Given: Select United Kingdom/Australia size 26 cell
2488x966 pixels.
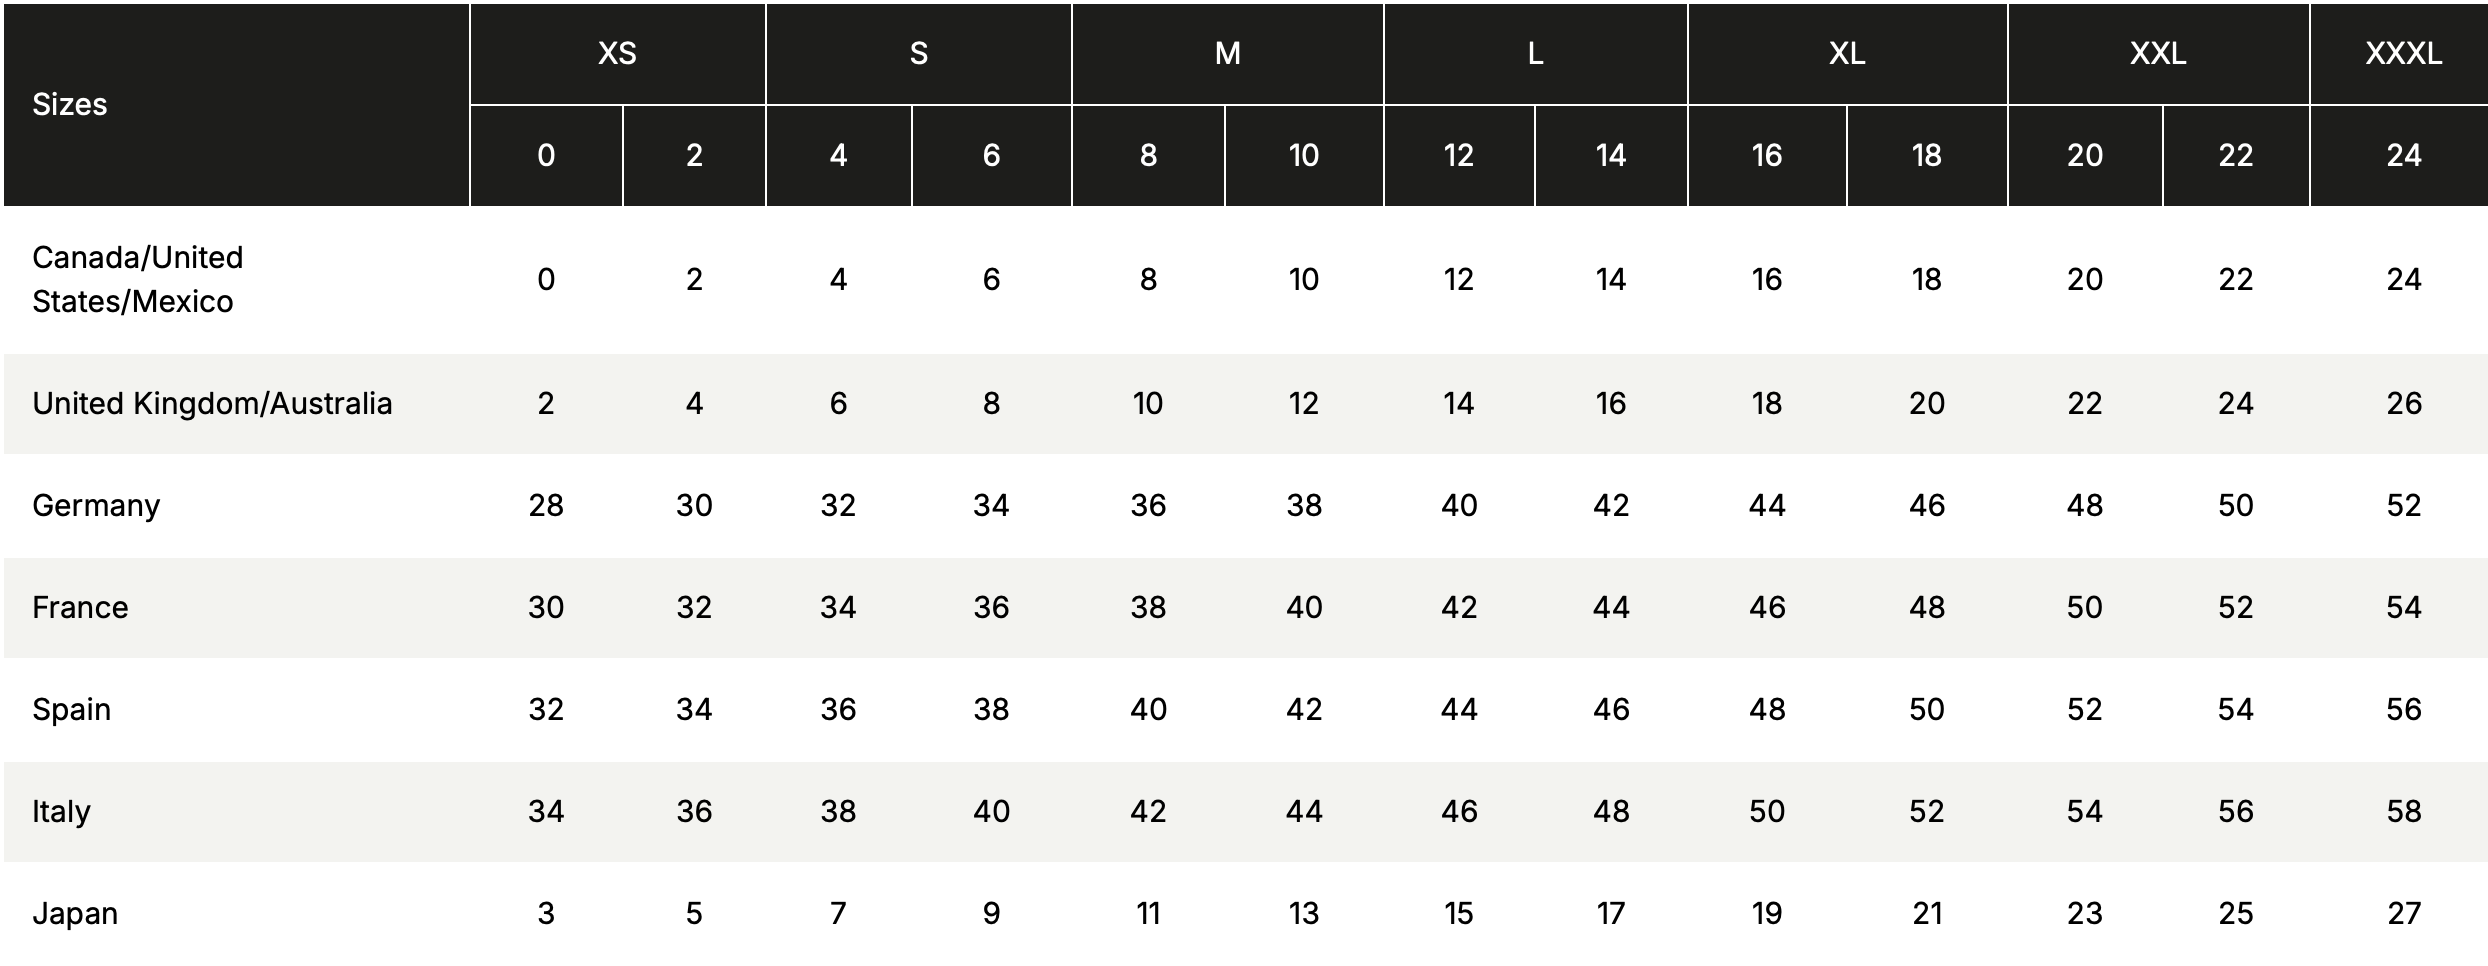Looking at the screenshot, I should [x=2403, y=403].
